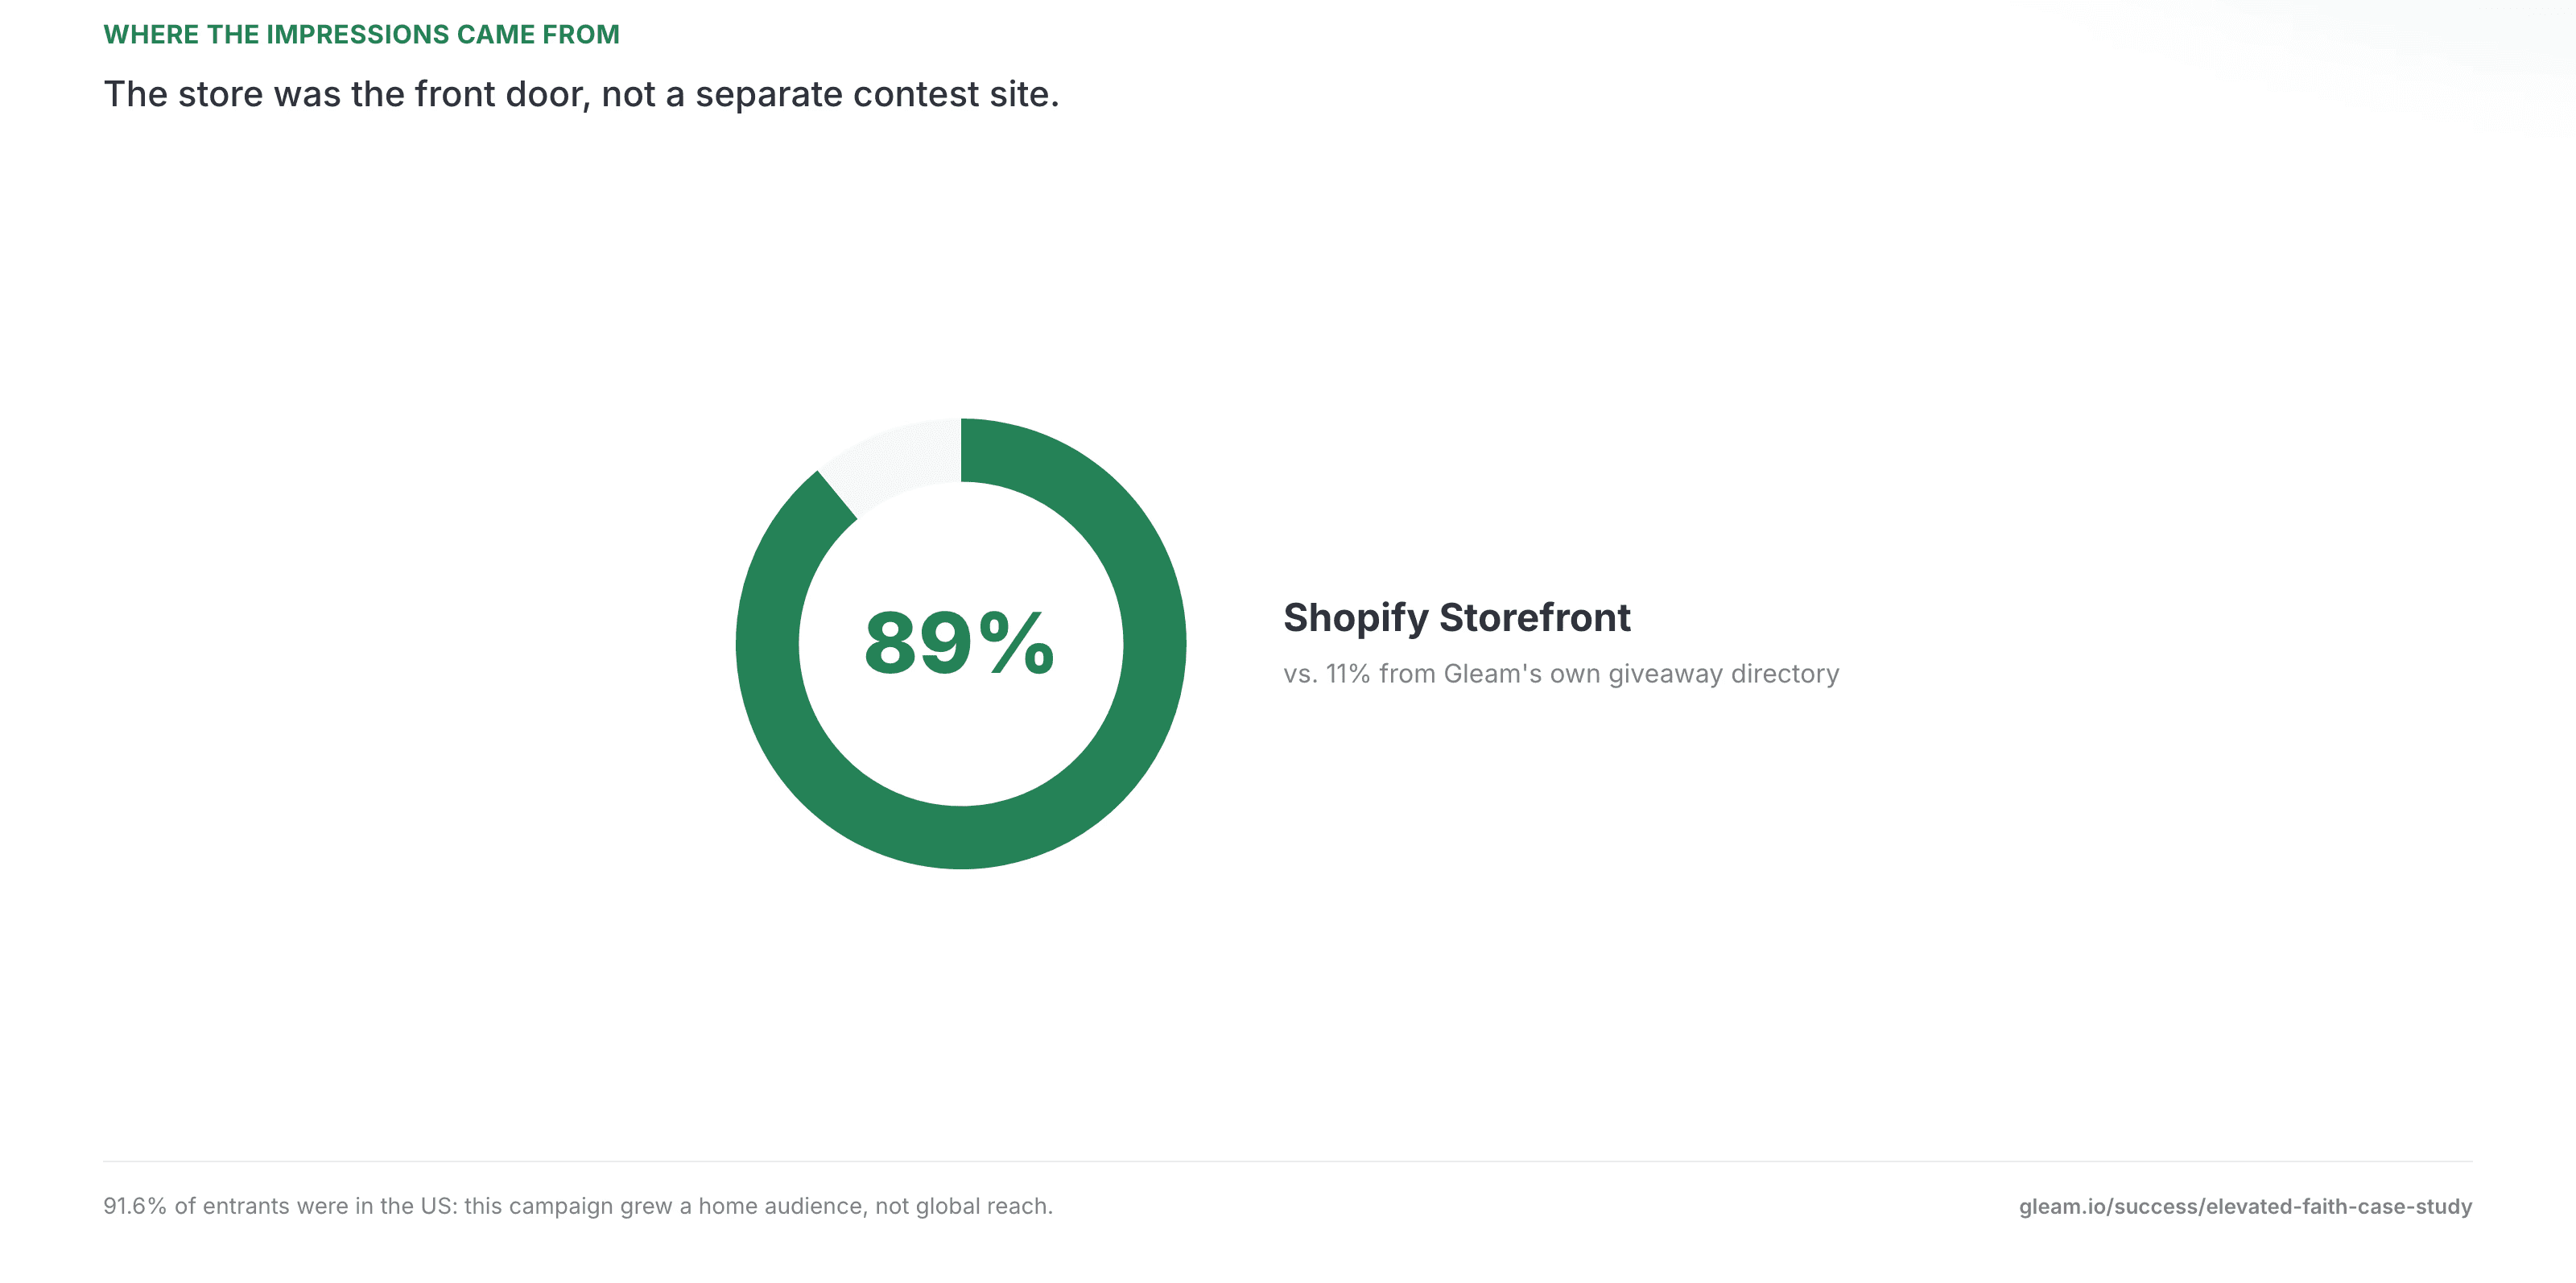Open the gleam.io success case study link

pyautogui.click(x=2245, y=1206)
